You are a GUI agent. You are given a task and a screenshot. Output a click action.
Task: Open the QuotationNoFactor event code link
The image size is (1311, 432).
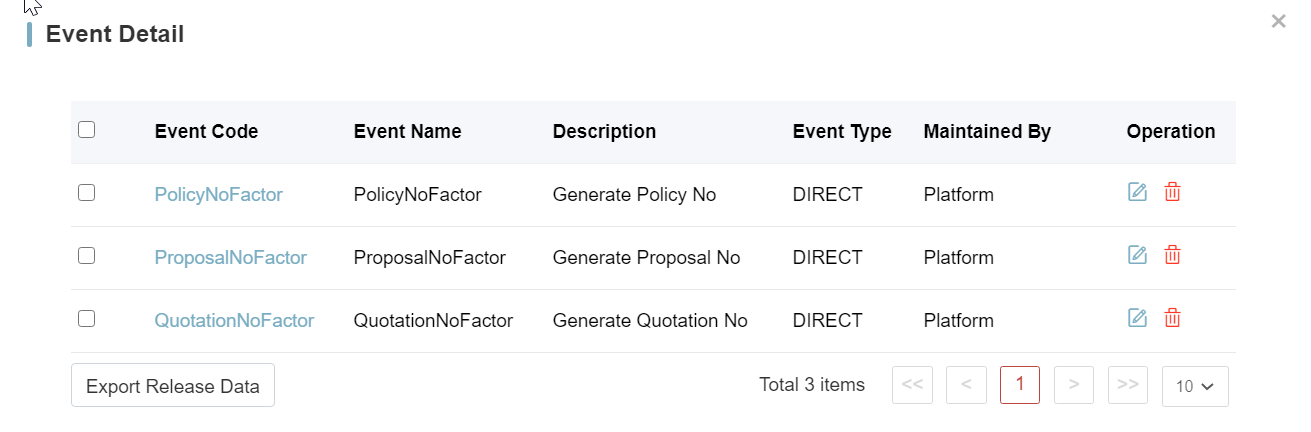pyautogui.click(x=234, y=321)
